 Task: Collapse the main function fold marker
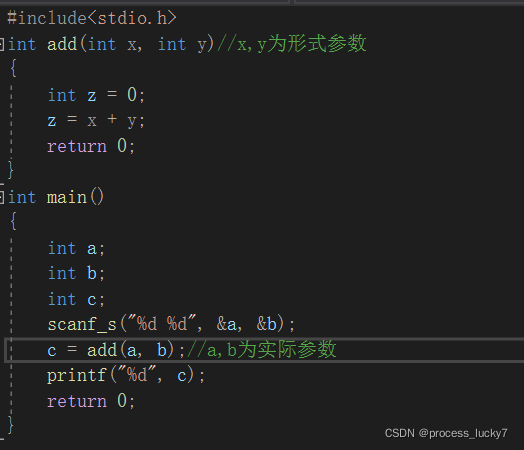pos(2,197)
